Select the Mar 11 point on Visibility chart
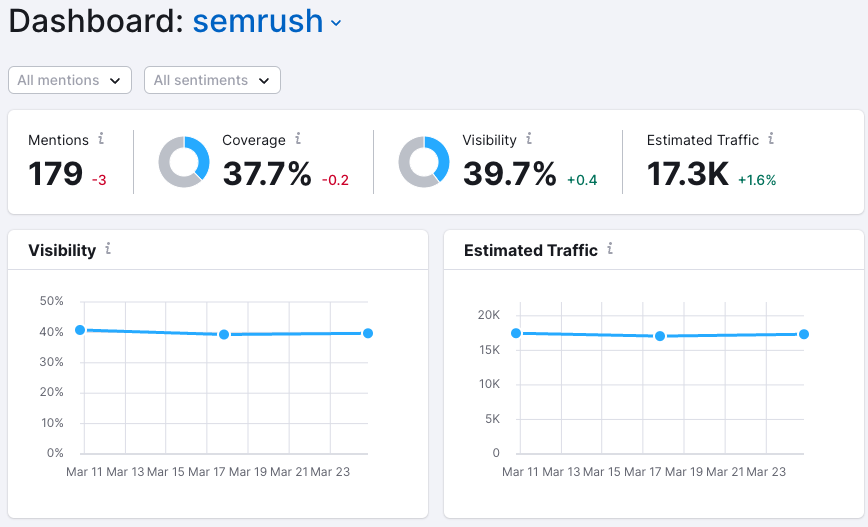The height and width of the screenshot is (527, 868). tap(80, 330)
